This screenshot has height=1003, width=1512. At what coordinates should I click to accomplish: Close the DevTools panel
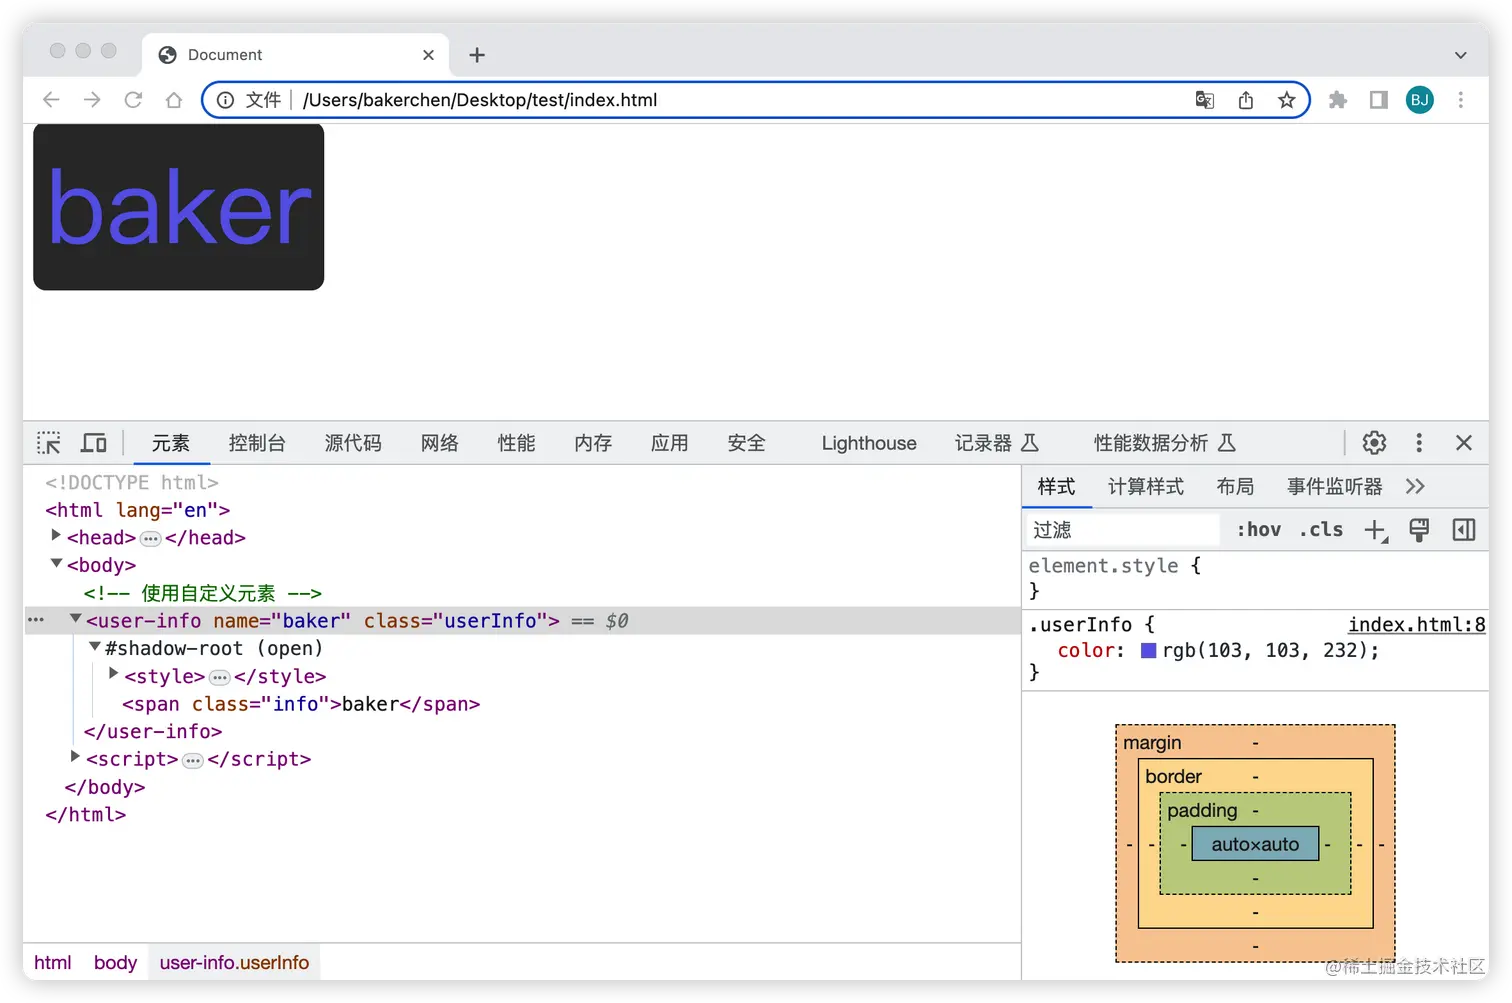[x=1464, y=443]
